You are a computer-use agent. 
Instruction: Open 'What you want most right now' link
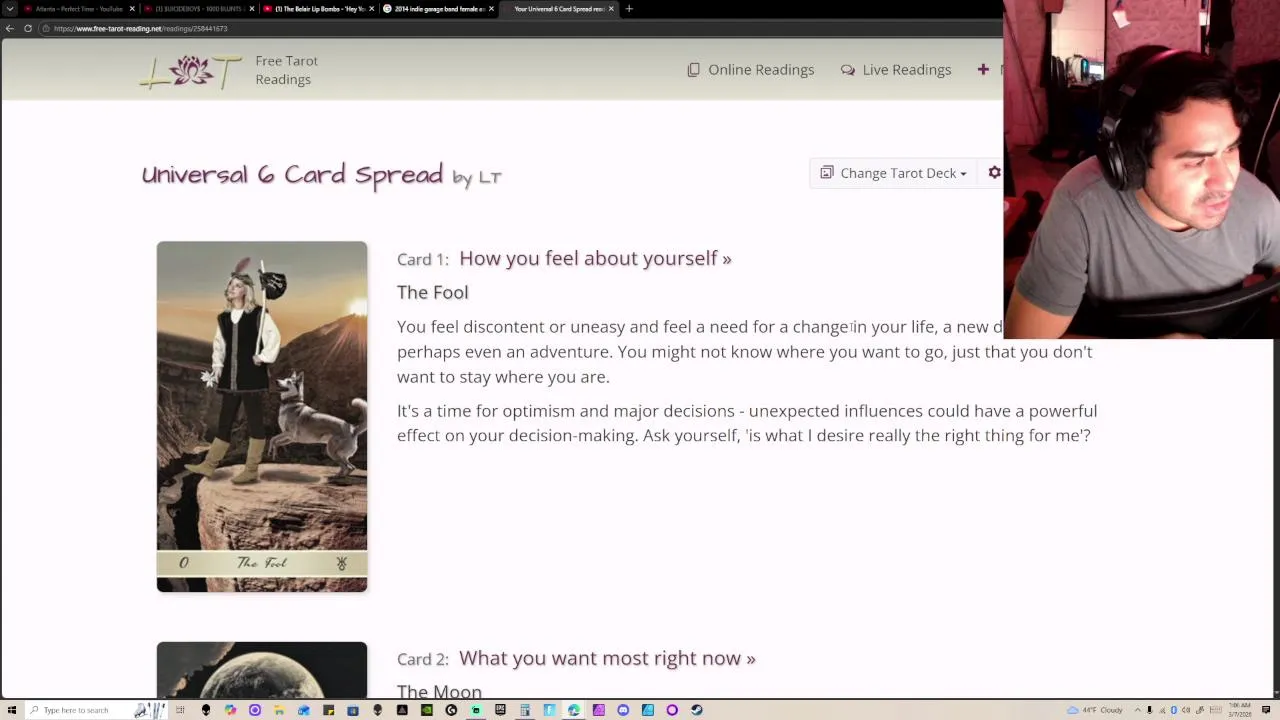(x=607, y=658)
